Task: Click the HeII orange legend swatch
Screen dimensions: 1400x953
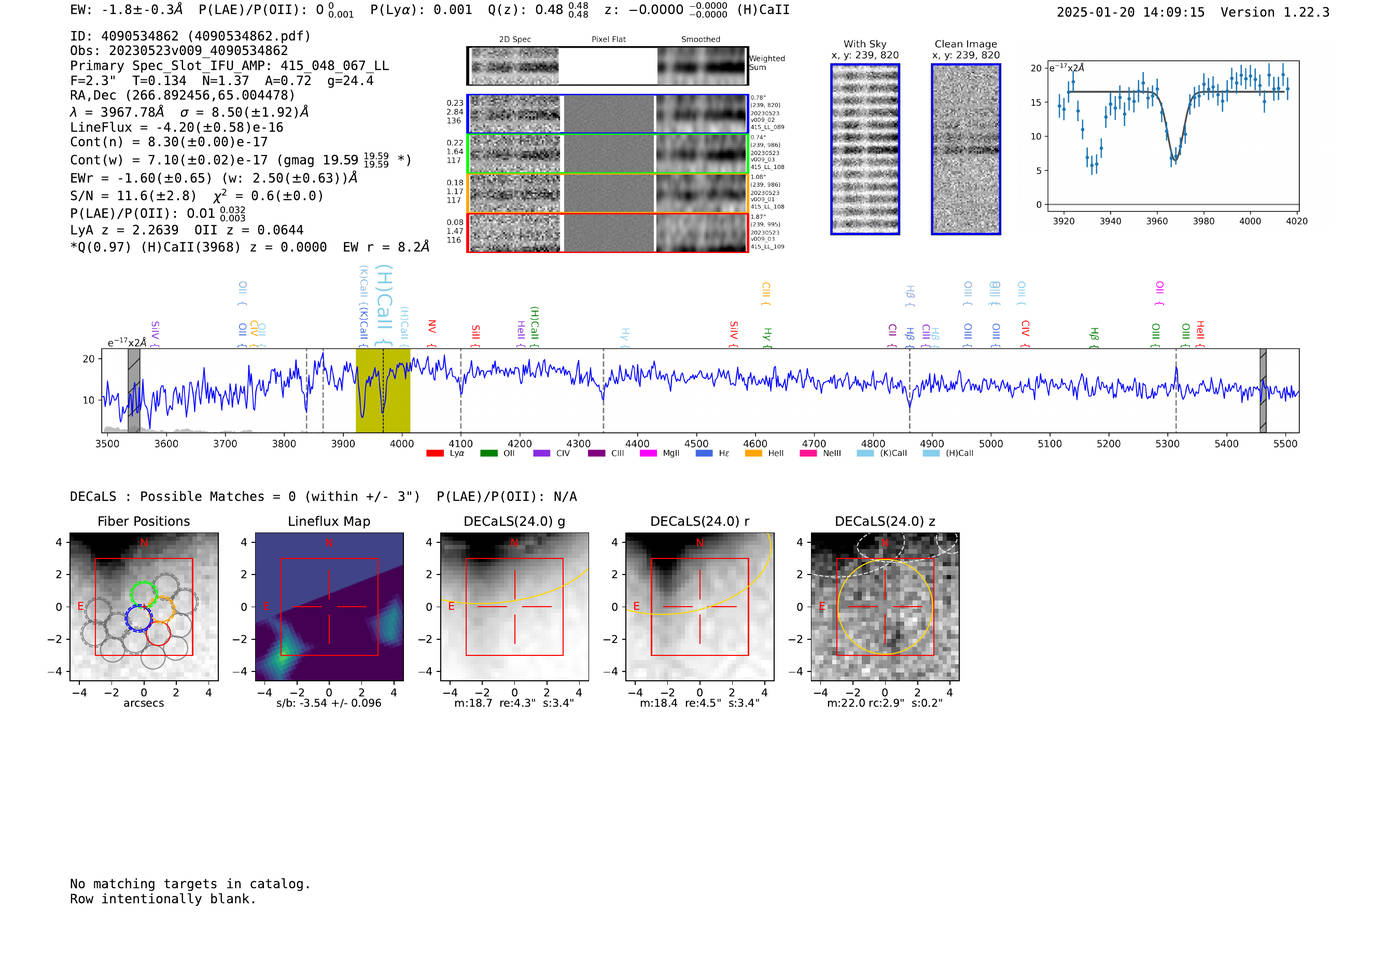Action: click(x=753, y=453)
